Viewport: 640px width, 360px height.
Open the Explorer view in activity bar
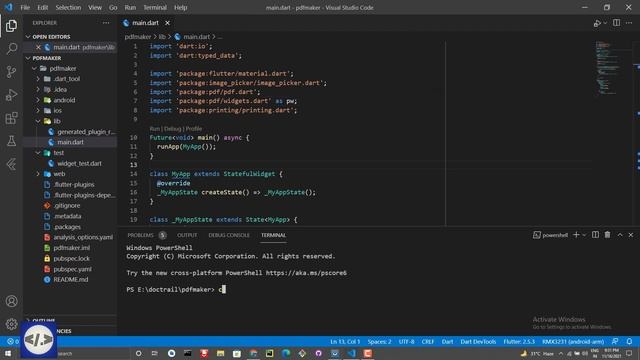pyautogui.click(x=11, y=26)
